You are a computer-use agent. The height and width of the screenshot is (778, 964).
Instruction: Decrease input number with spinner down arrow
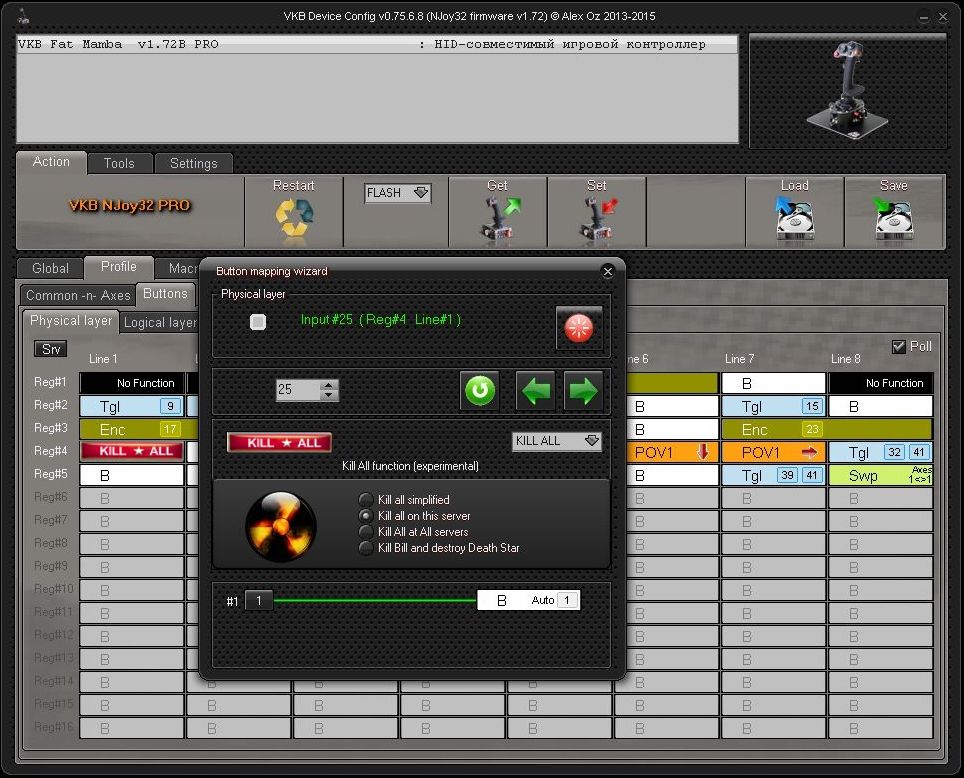(x=329, y=395)
